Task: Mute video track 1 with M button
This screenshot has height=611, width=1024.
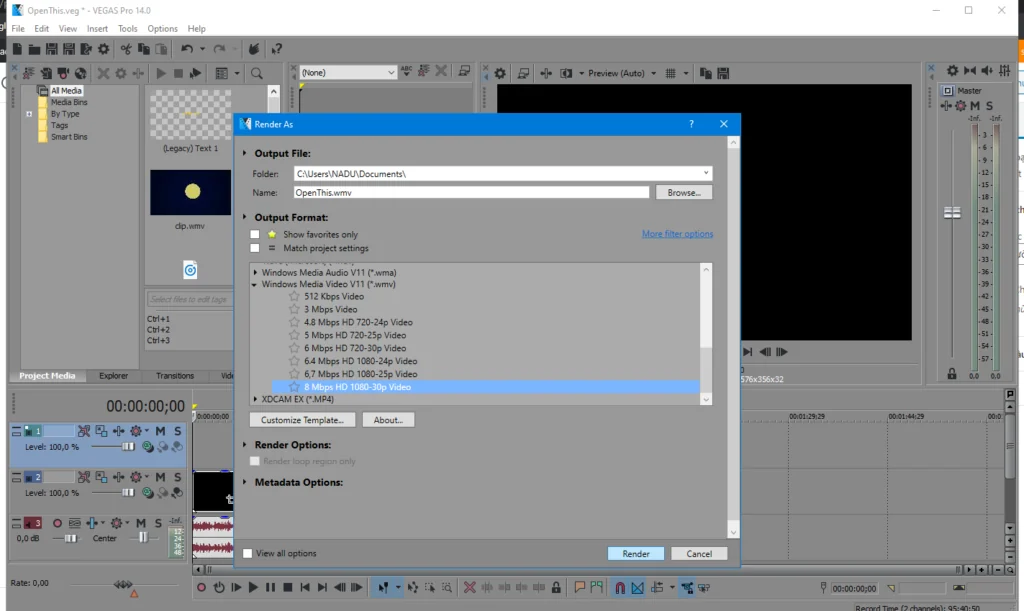Action: (160, 431)
